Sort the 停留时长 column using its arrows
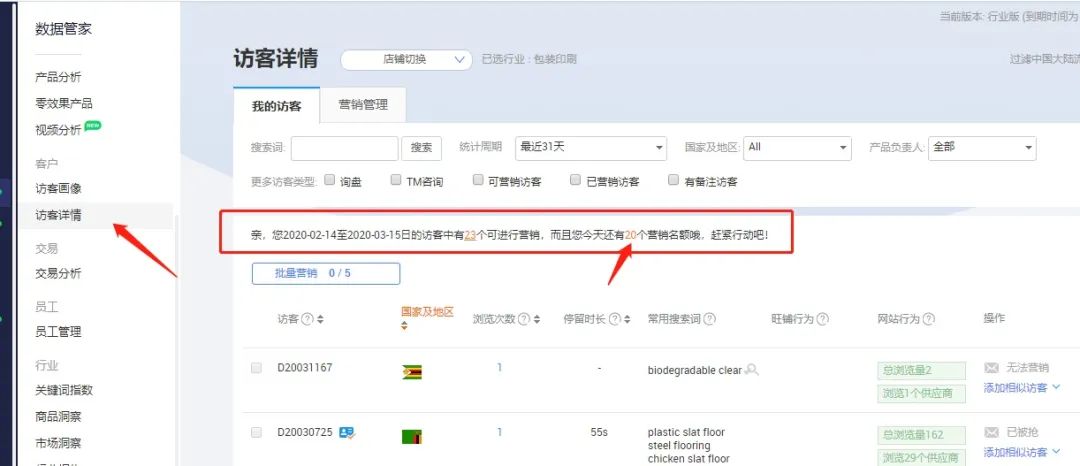Viewport: 1080px width, 466px height. click(627, 319)
